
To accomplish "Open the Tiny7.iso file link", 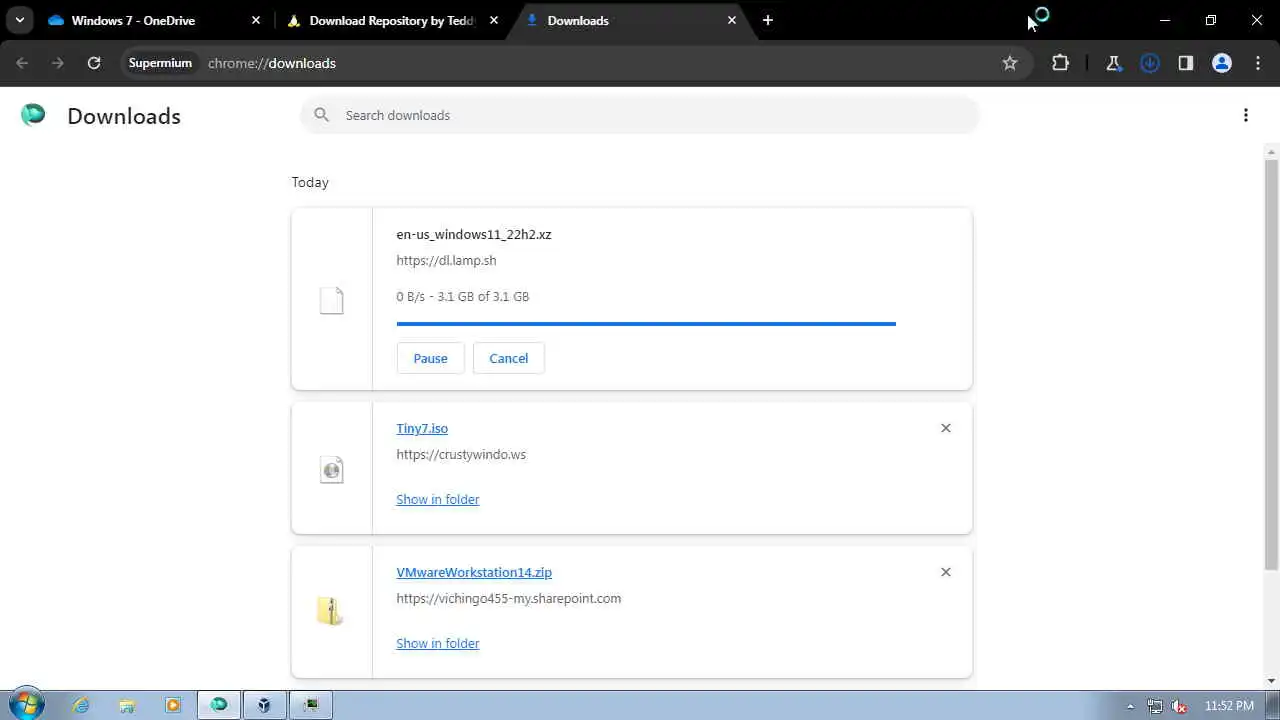I will [422, 428].
